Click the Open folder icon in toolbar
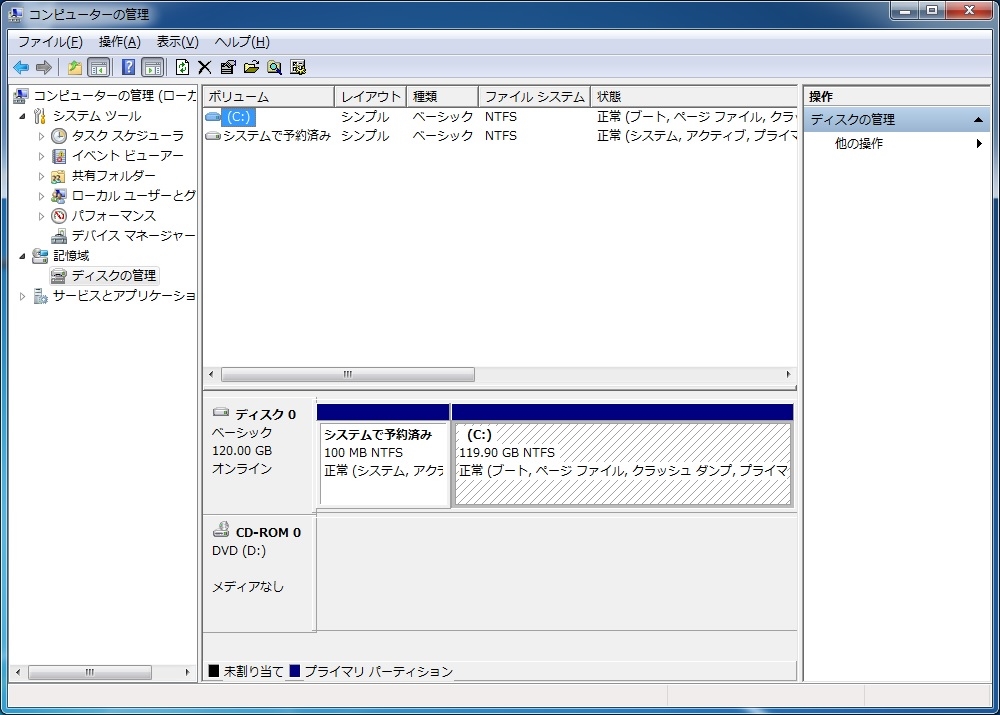 click(x=251, y=67)
